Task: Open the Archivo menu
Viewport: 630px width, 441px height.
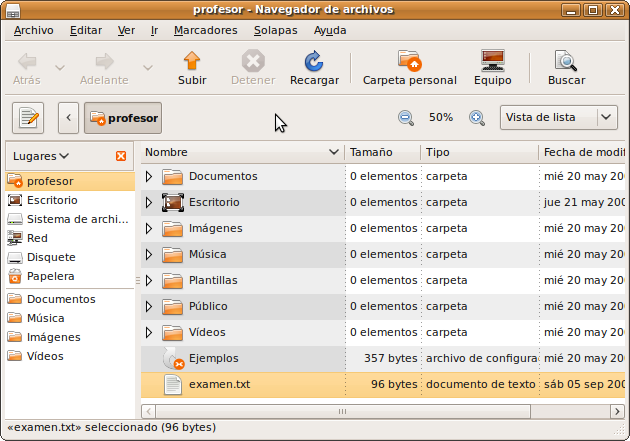Action: tap(34, 30)
